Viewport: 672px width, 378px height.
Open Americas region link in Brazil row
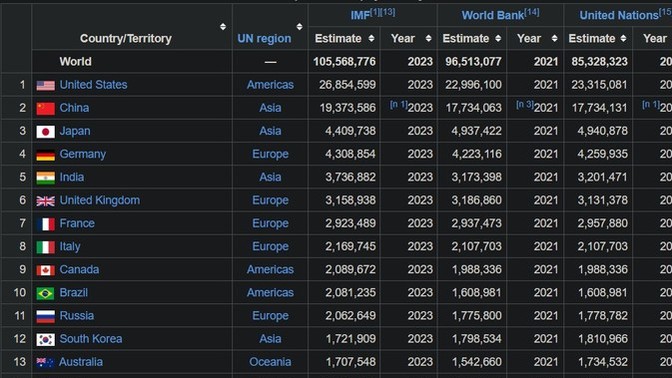click(x=270, y=293)
